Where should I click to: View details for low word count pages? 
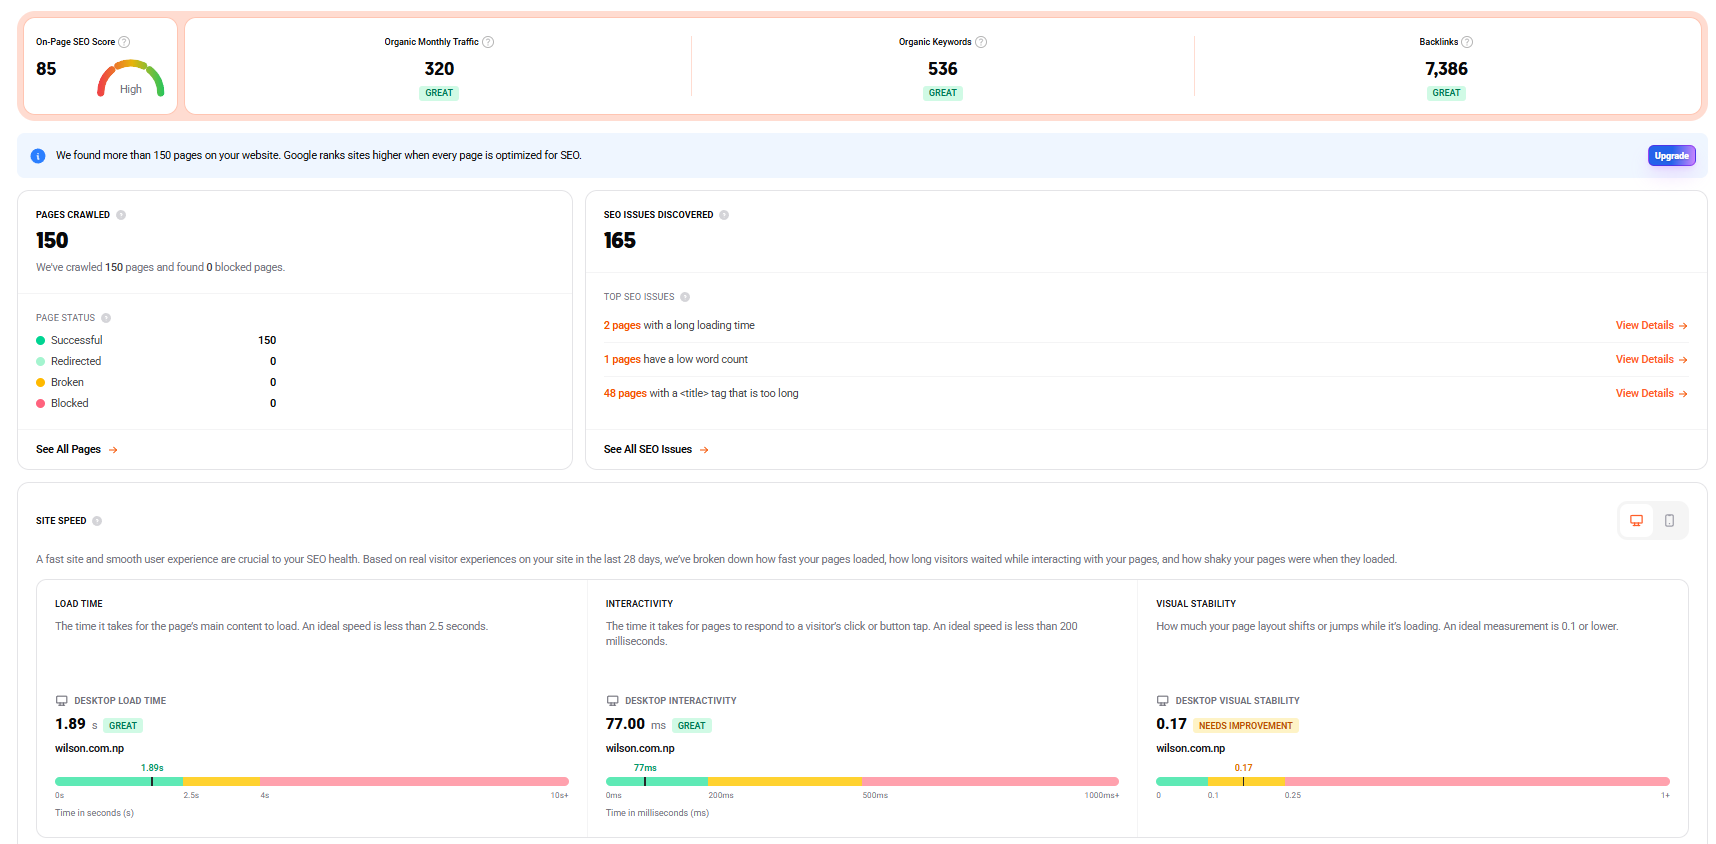pos(1651,360)
